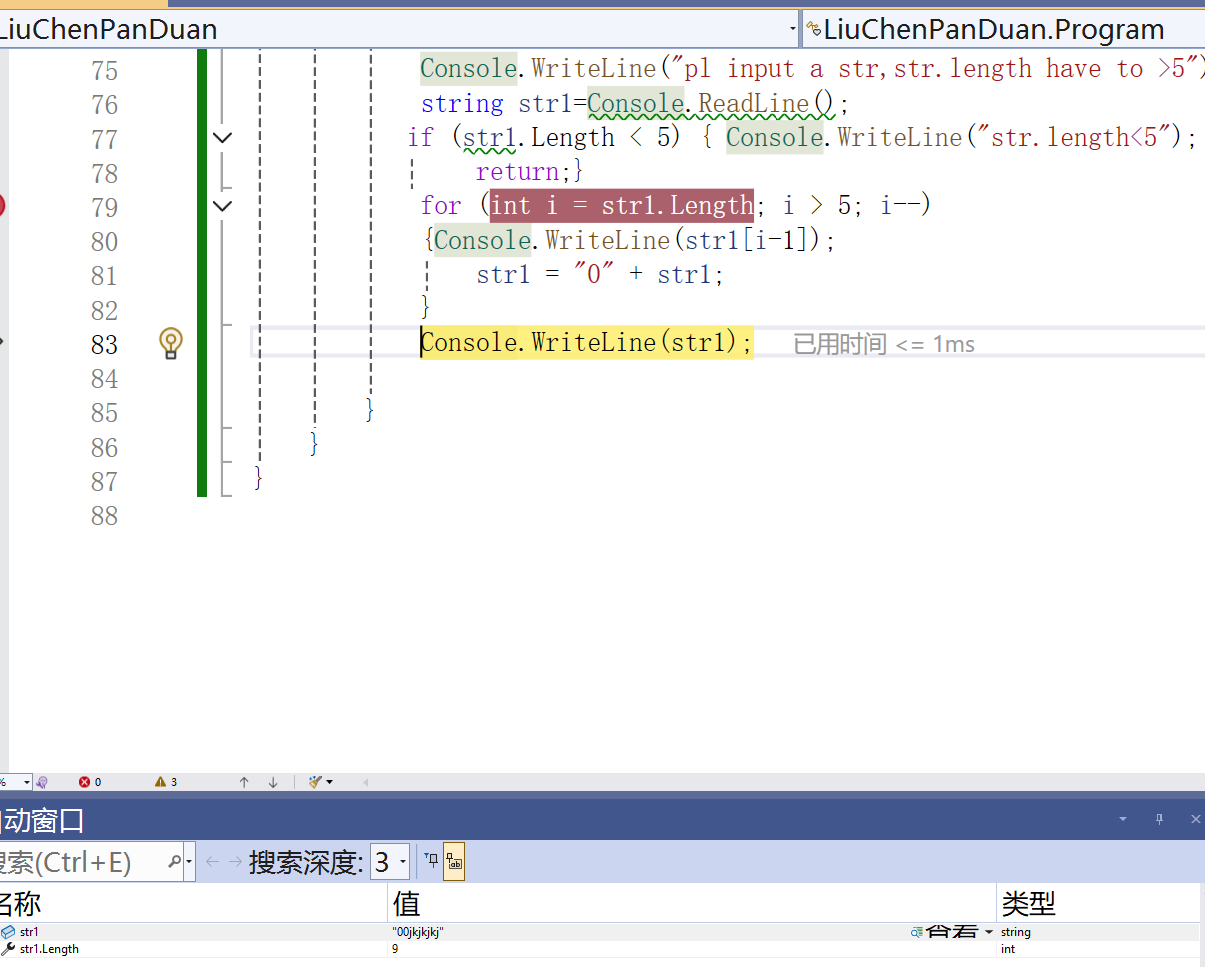Click the search forward arrow
Viewport: 1205px width, 967px height.
coord(235,861)
